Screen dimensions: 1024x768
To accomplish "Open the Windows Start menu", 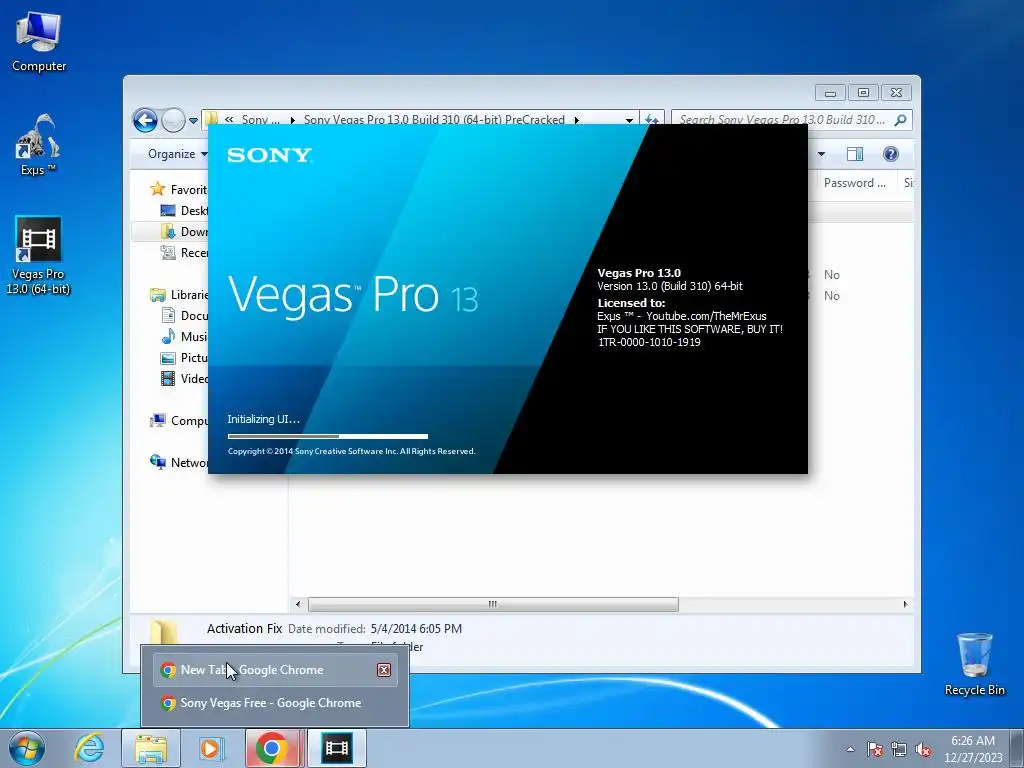I will click(x=26, y=748).
